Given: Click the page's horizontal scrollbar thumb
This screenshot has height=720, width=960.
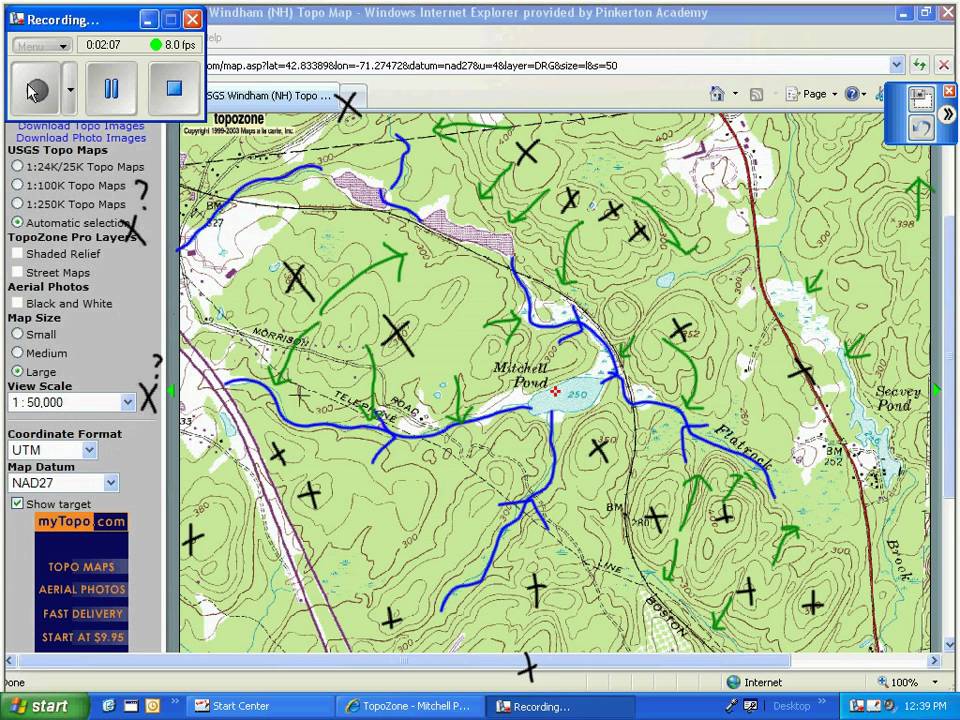Looking at the screenshot, I should [404, 661].
